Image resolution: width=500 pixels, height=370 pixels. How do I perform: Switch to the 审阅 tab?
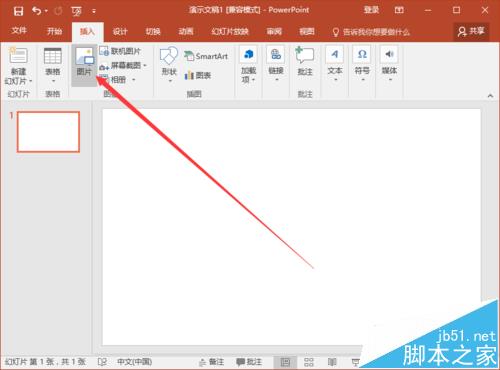(x=274, y=31)
